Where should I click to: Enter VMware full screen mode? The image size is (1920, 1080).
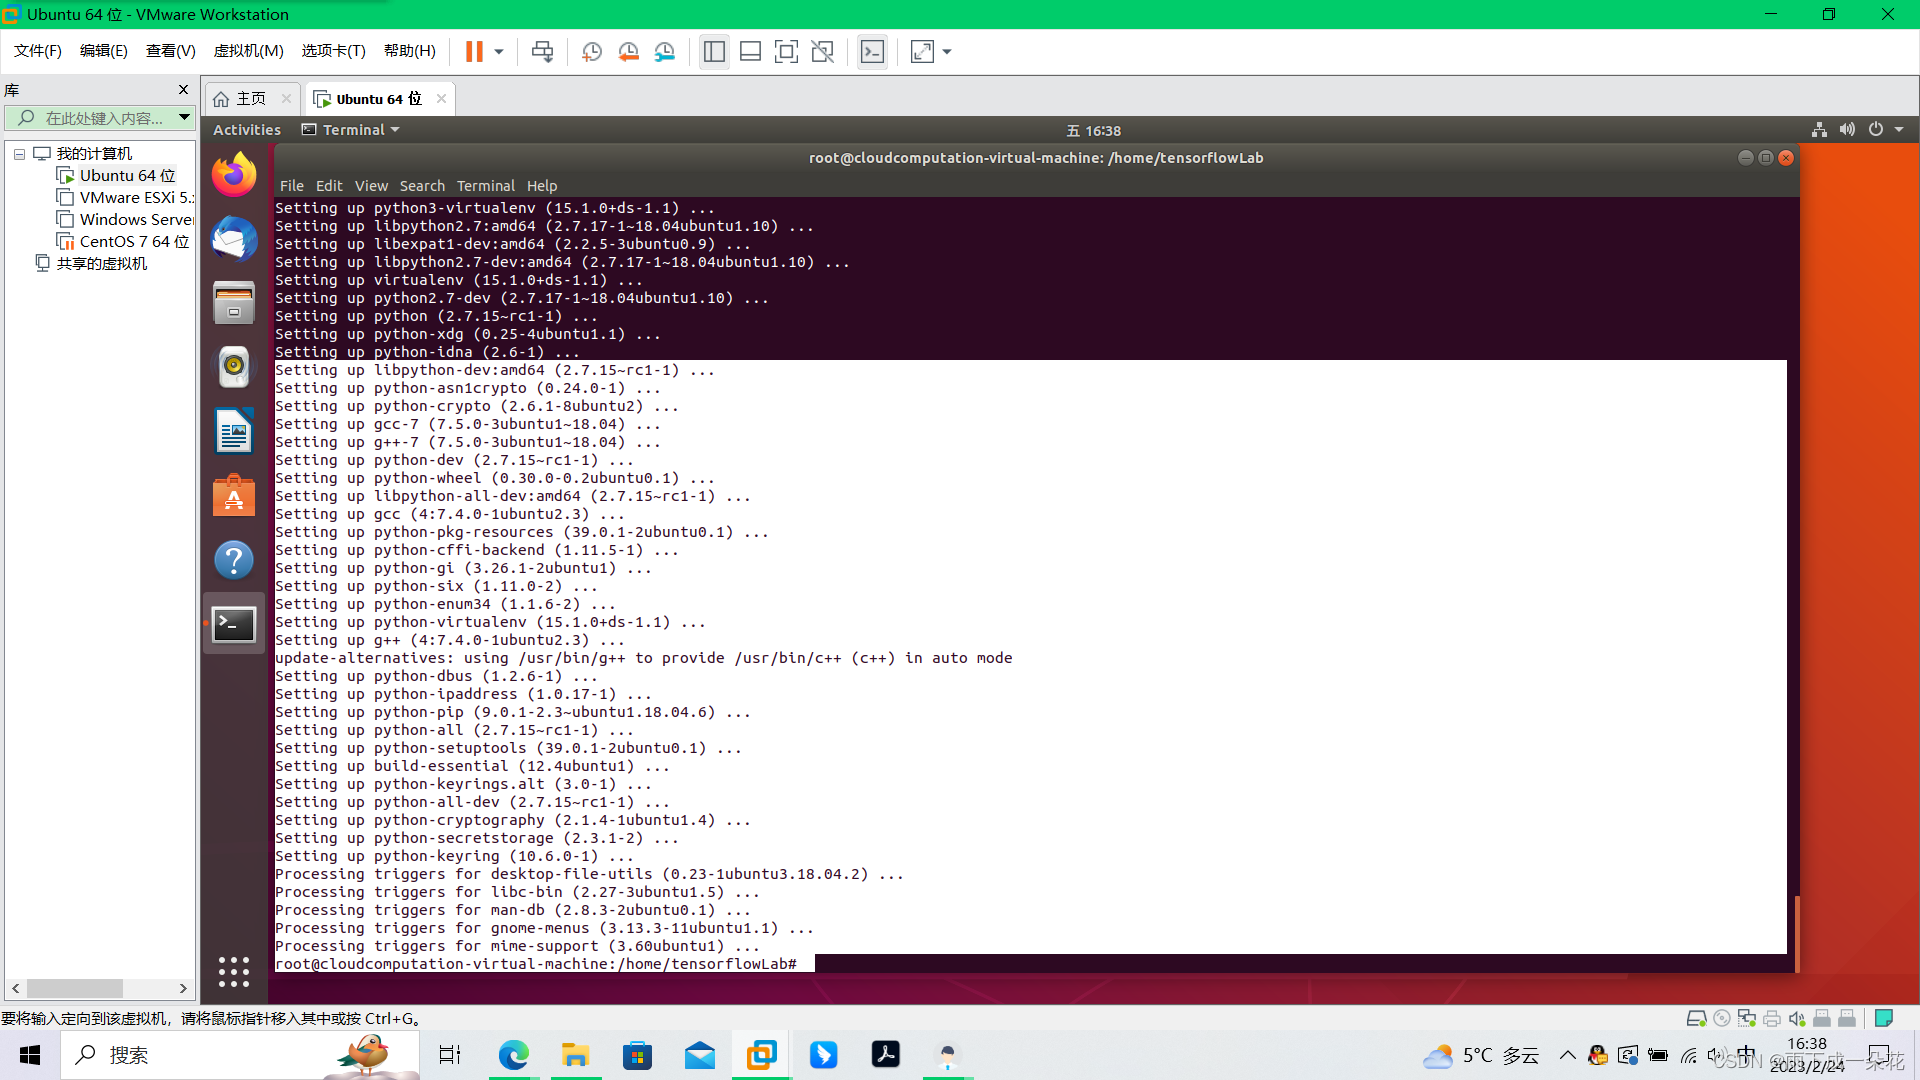click(786, 52)
